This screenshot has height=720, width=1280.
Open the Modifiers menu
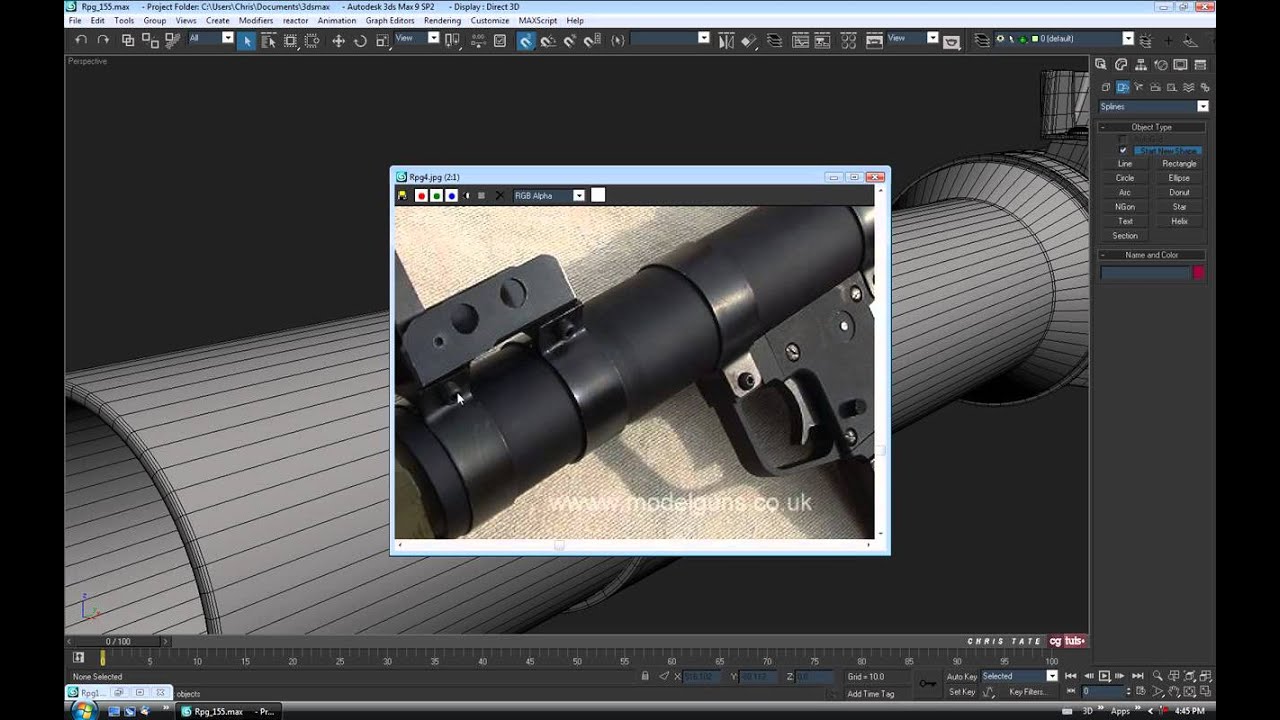[x=256, y=20]
